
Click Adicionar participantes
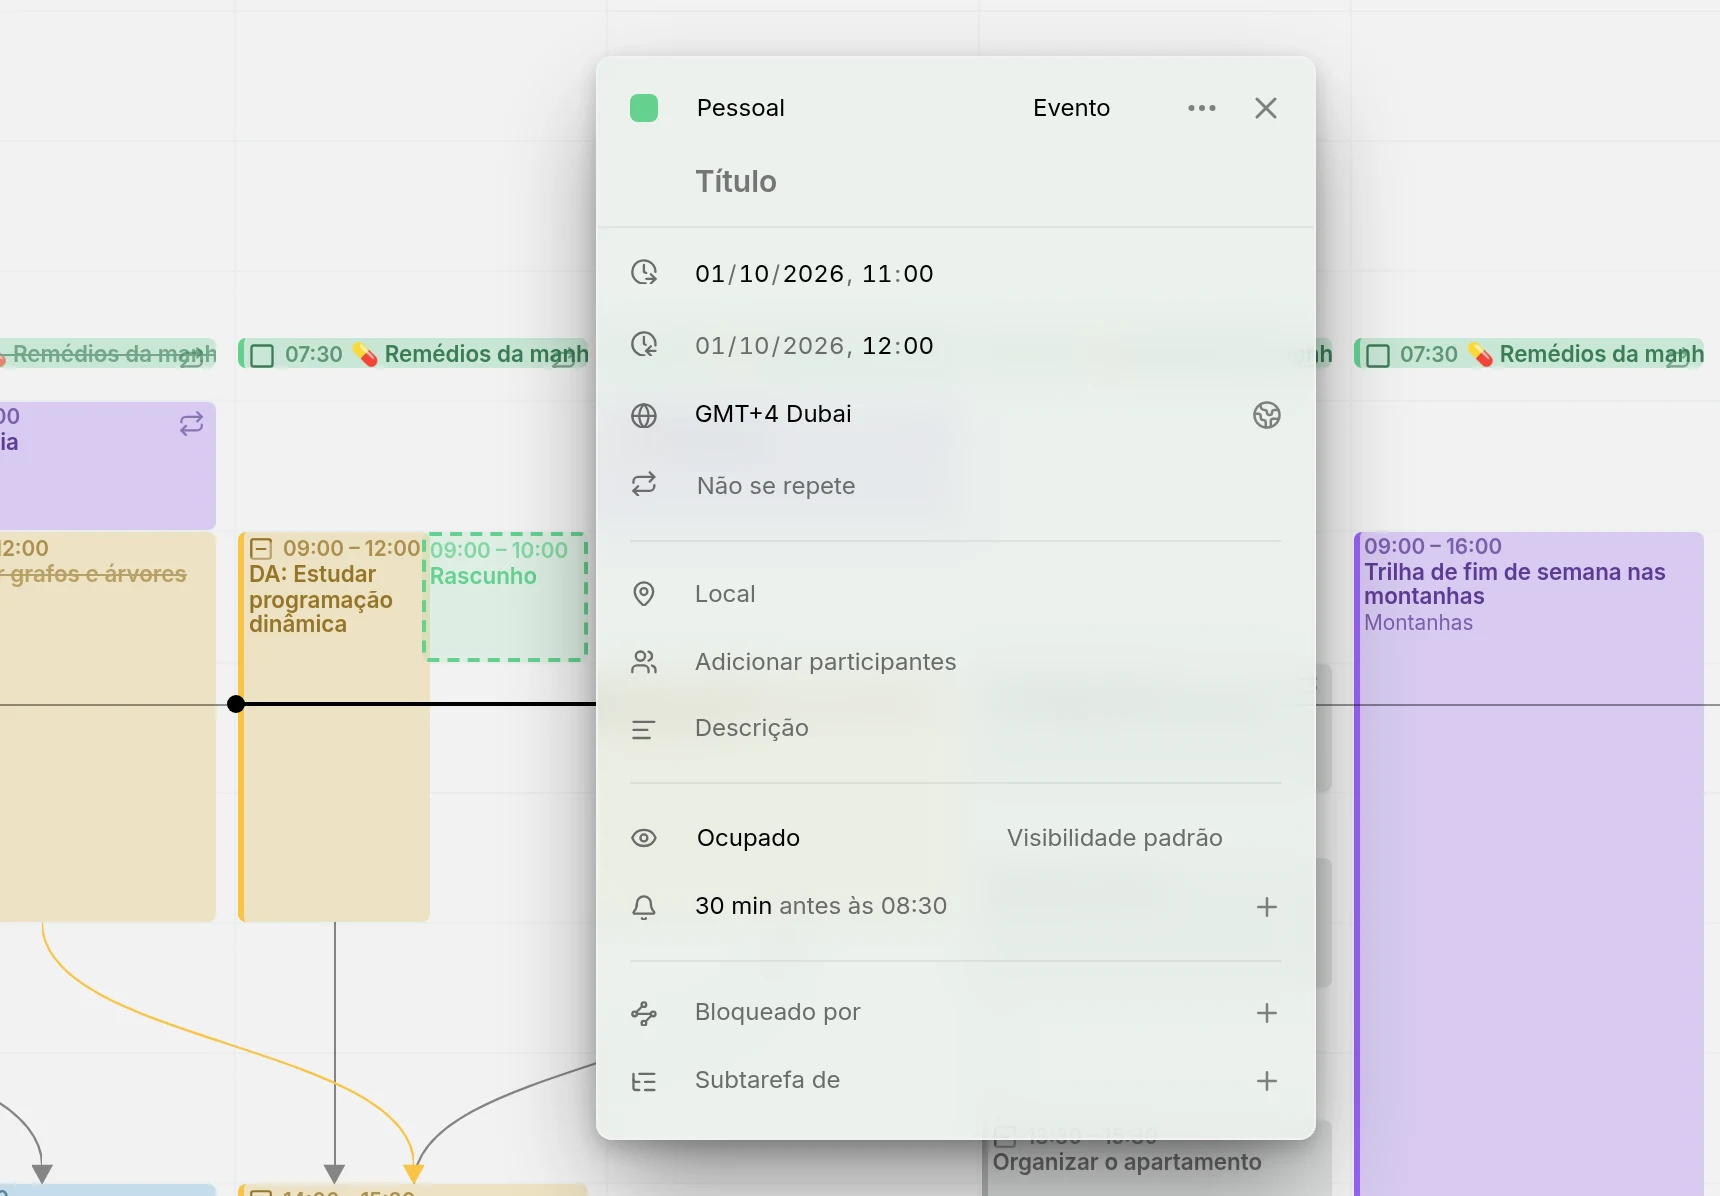(825, 662)
